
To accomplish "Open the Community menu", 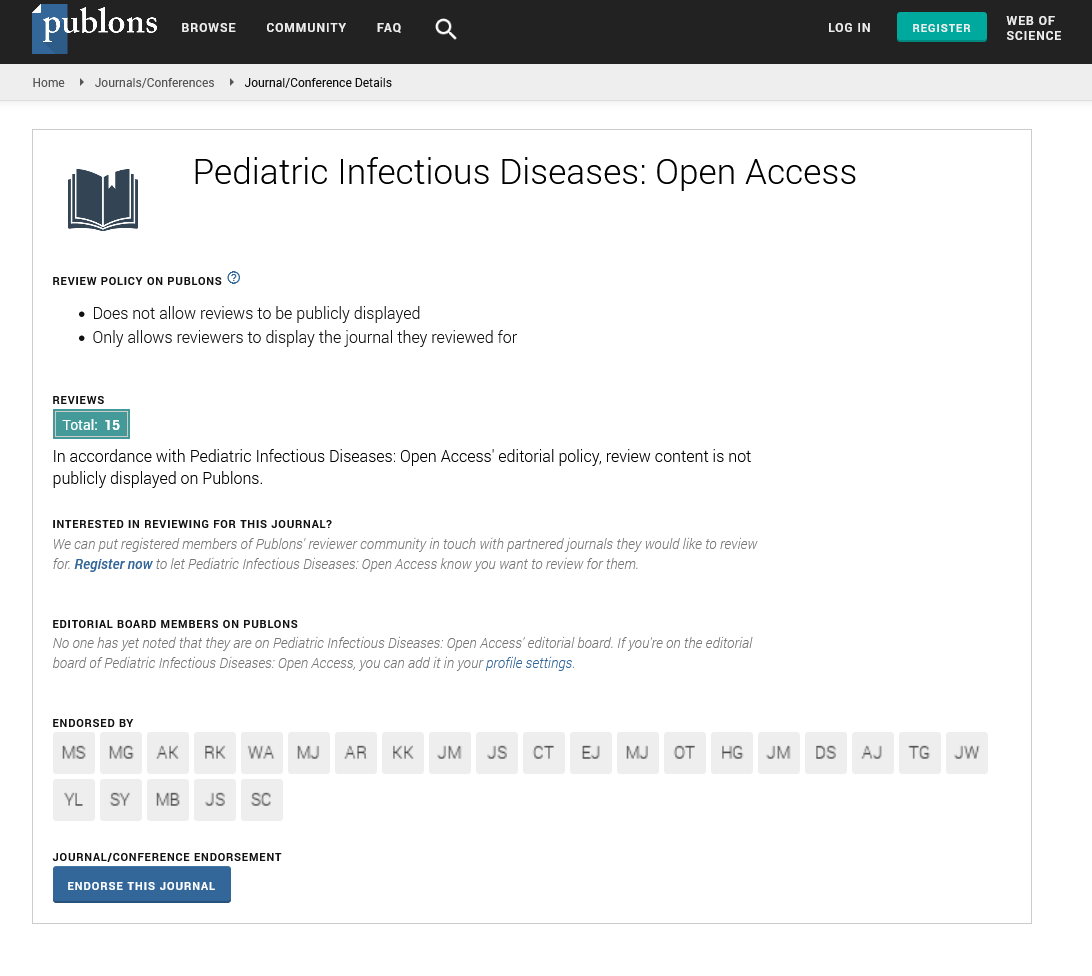I will point(306,28).
